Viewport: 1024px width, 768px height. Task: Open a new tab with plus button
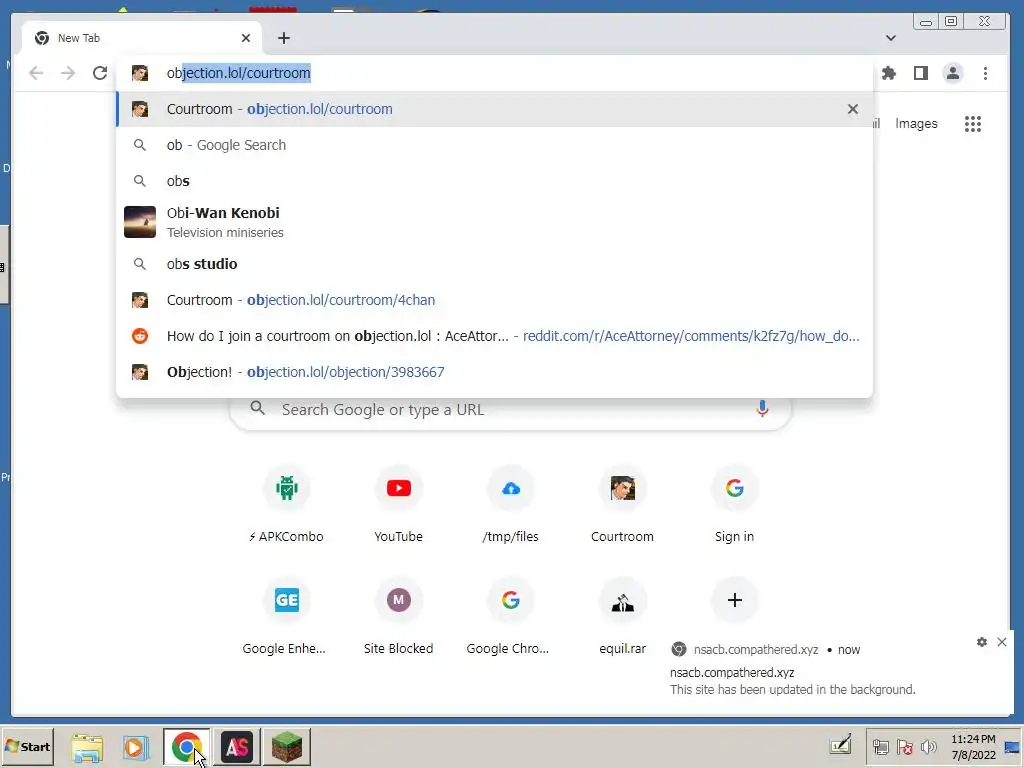coord(283,38)
